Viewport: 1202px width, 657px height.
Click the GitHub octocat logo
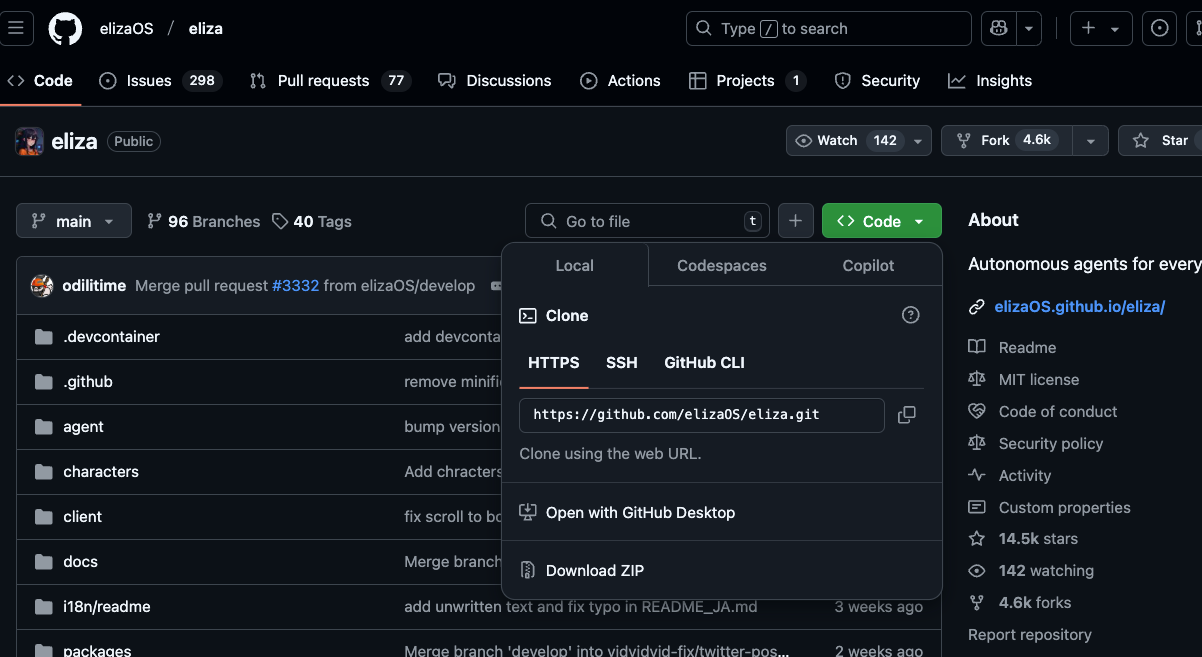pyautogui.click(x=65, y=28)
